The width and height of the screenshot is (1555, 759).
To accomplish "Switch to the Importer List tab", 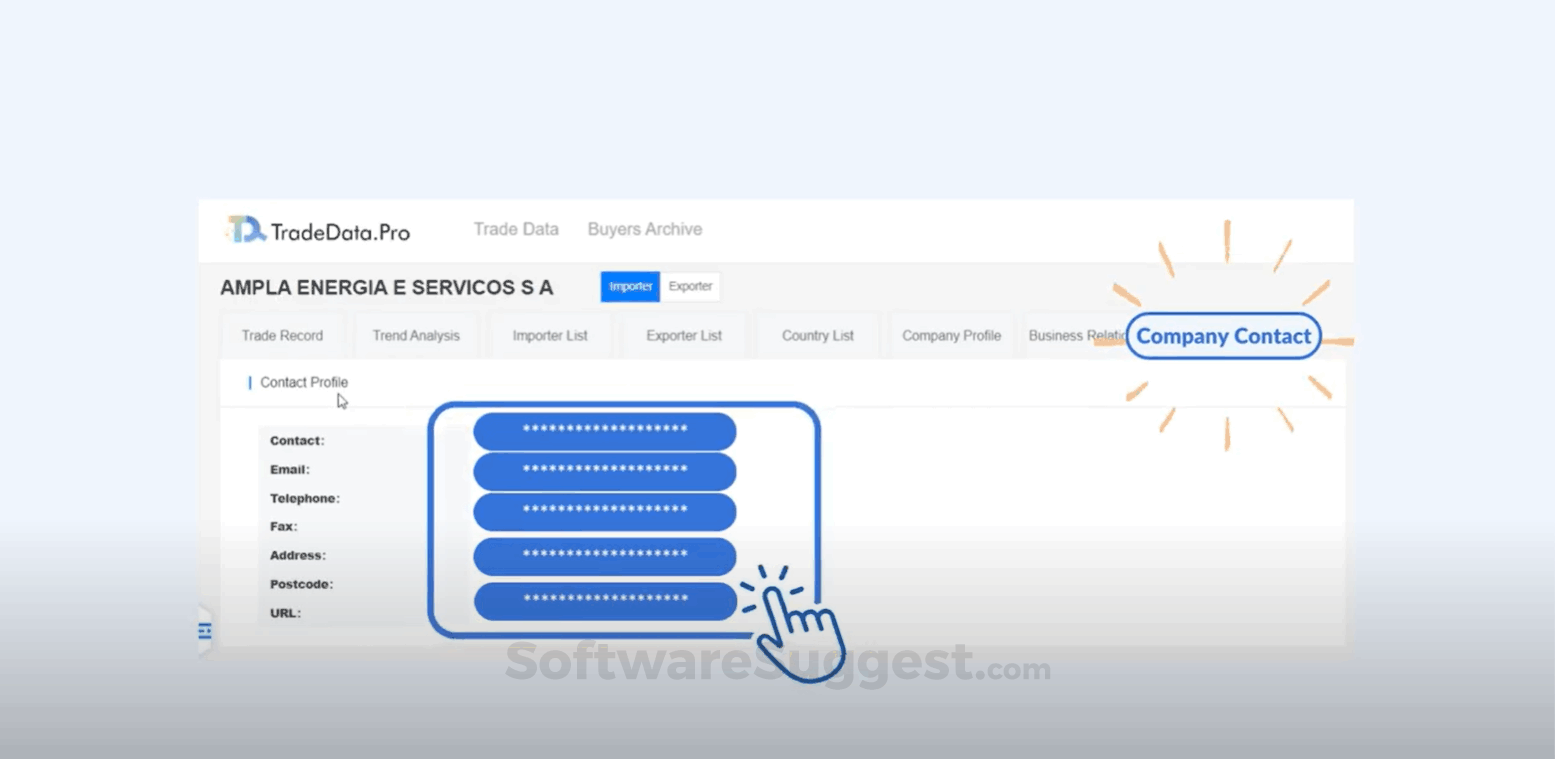I will coord(550,335).
